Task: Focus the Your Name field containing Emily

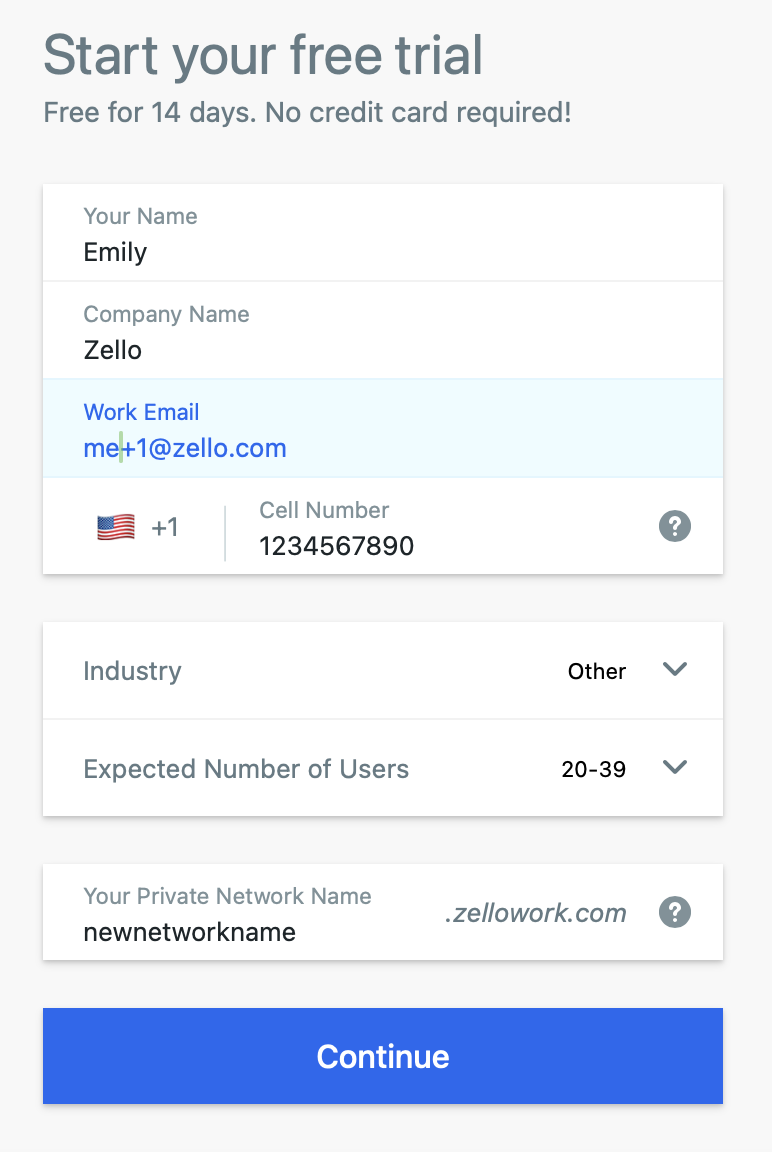Action: pyautogui.click(x=383, y=233)
